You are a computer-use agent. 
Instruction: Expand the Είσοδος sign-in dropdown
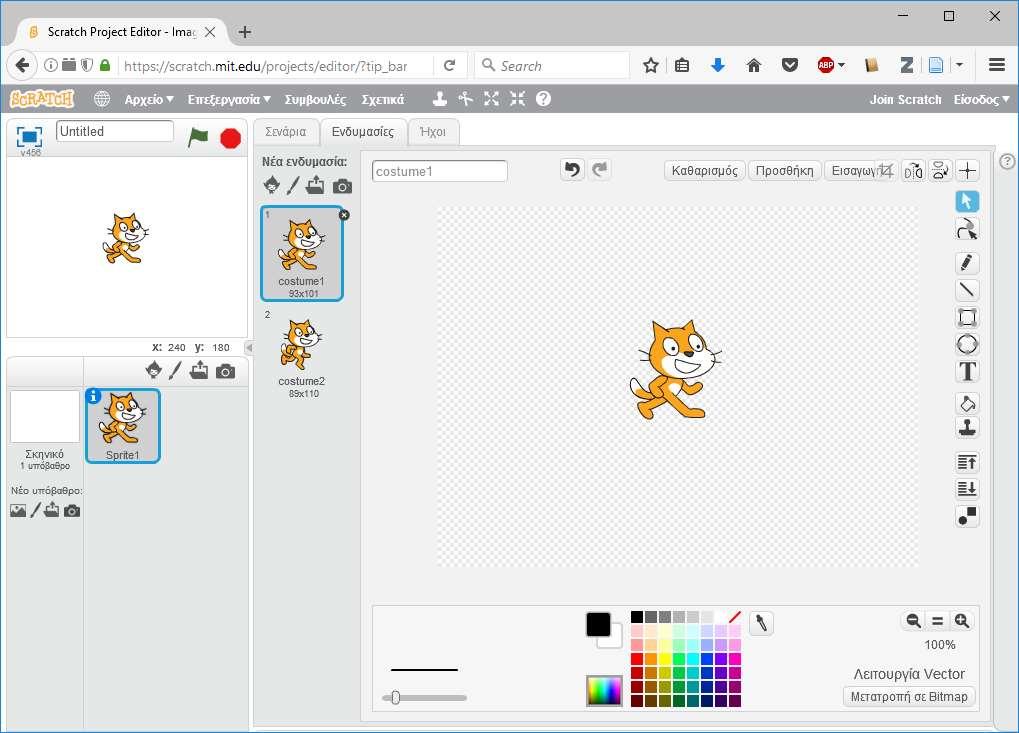[x=981, y=99]
